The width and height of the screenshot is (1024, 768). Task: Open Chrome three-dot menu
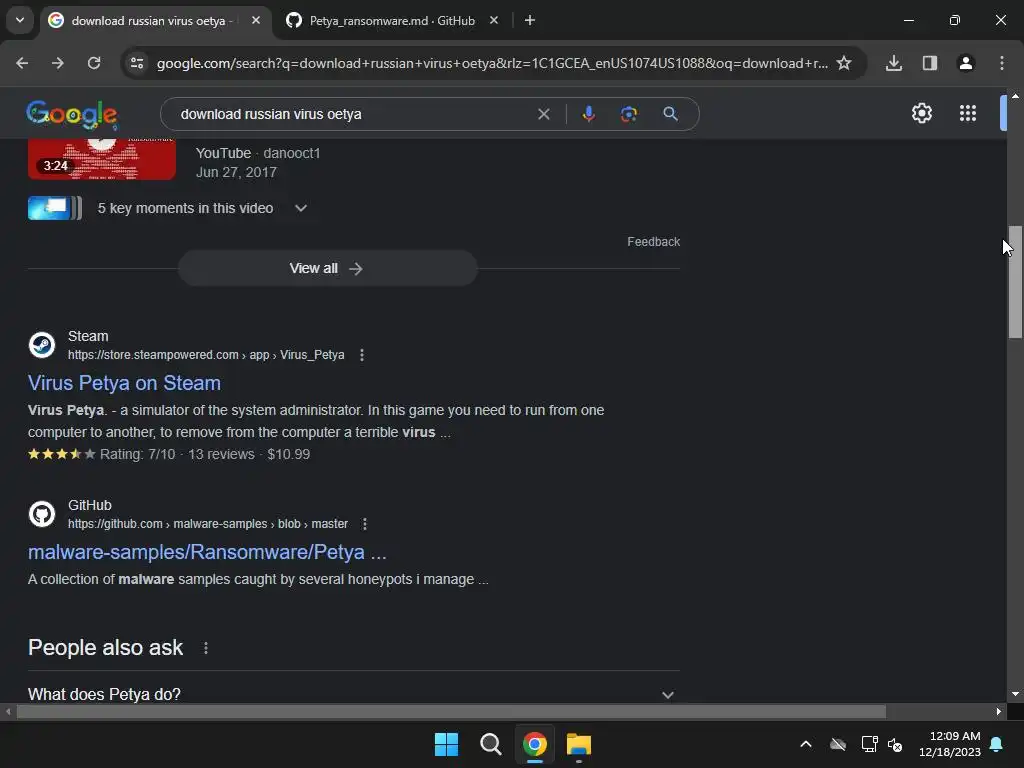coord(1002,63)
